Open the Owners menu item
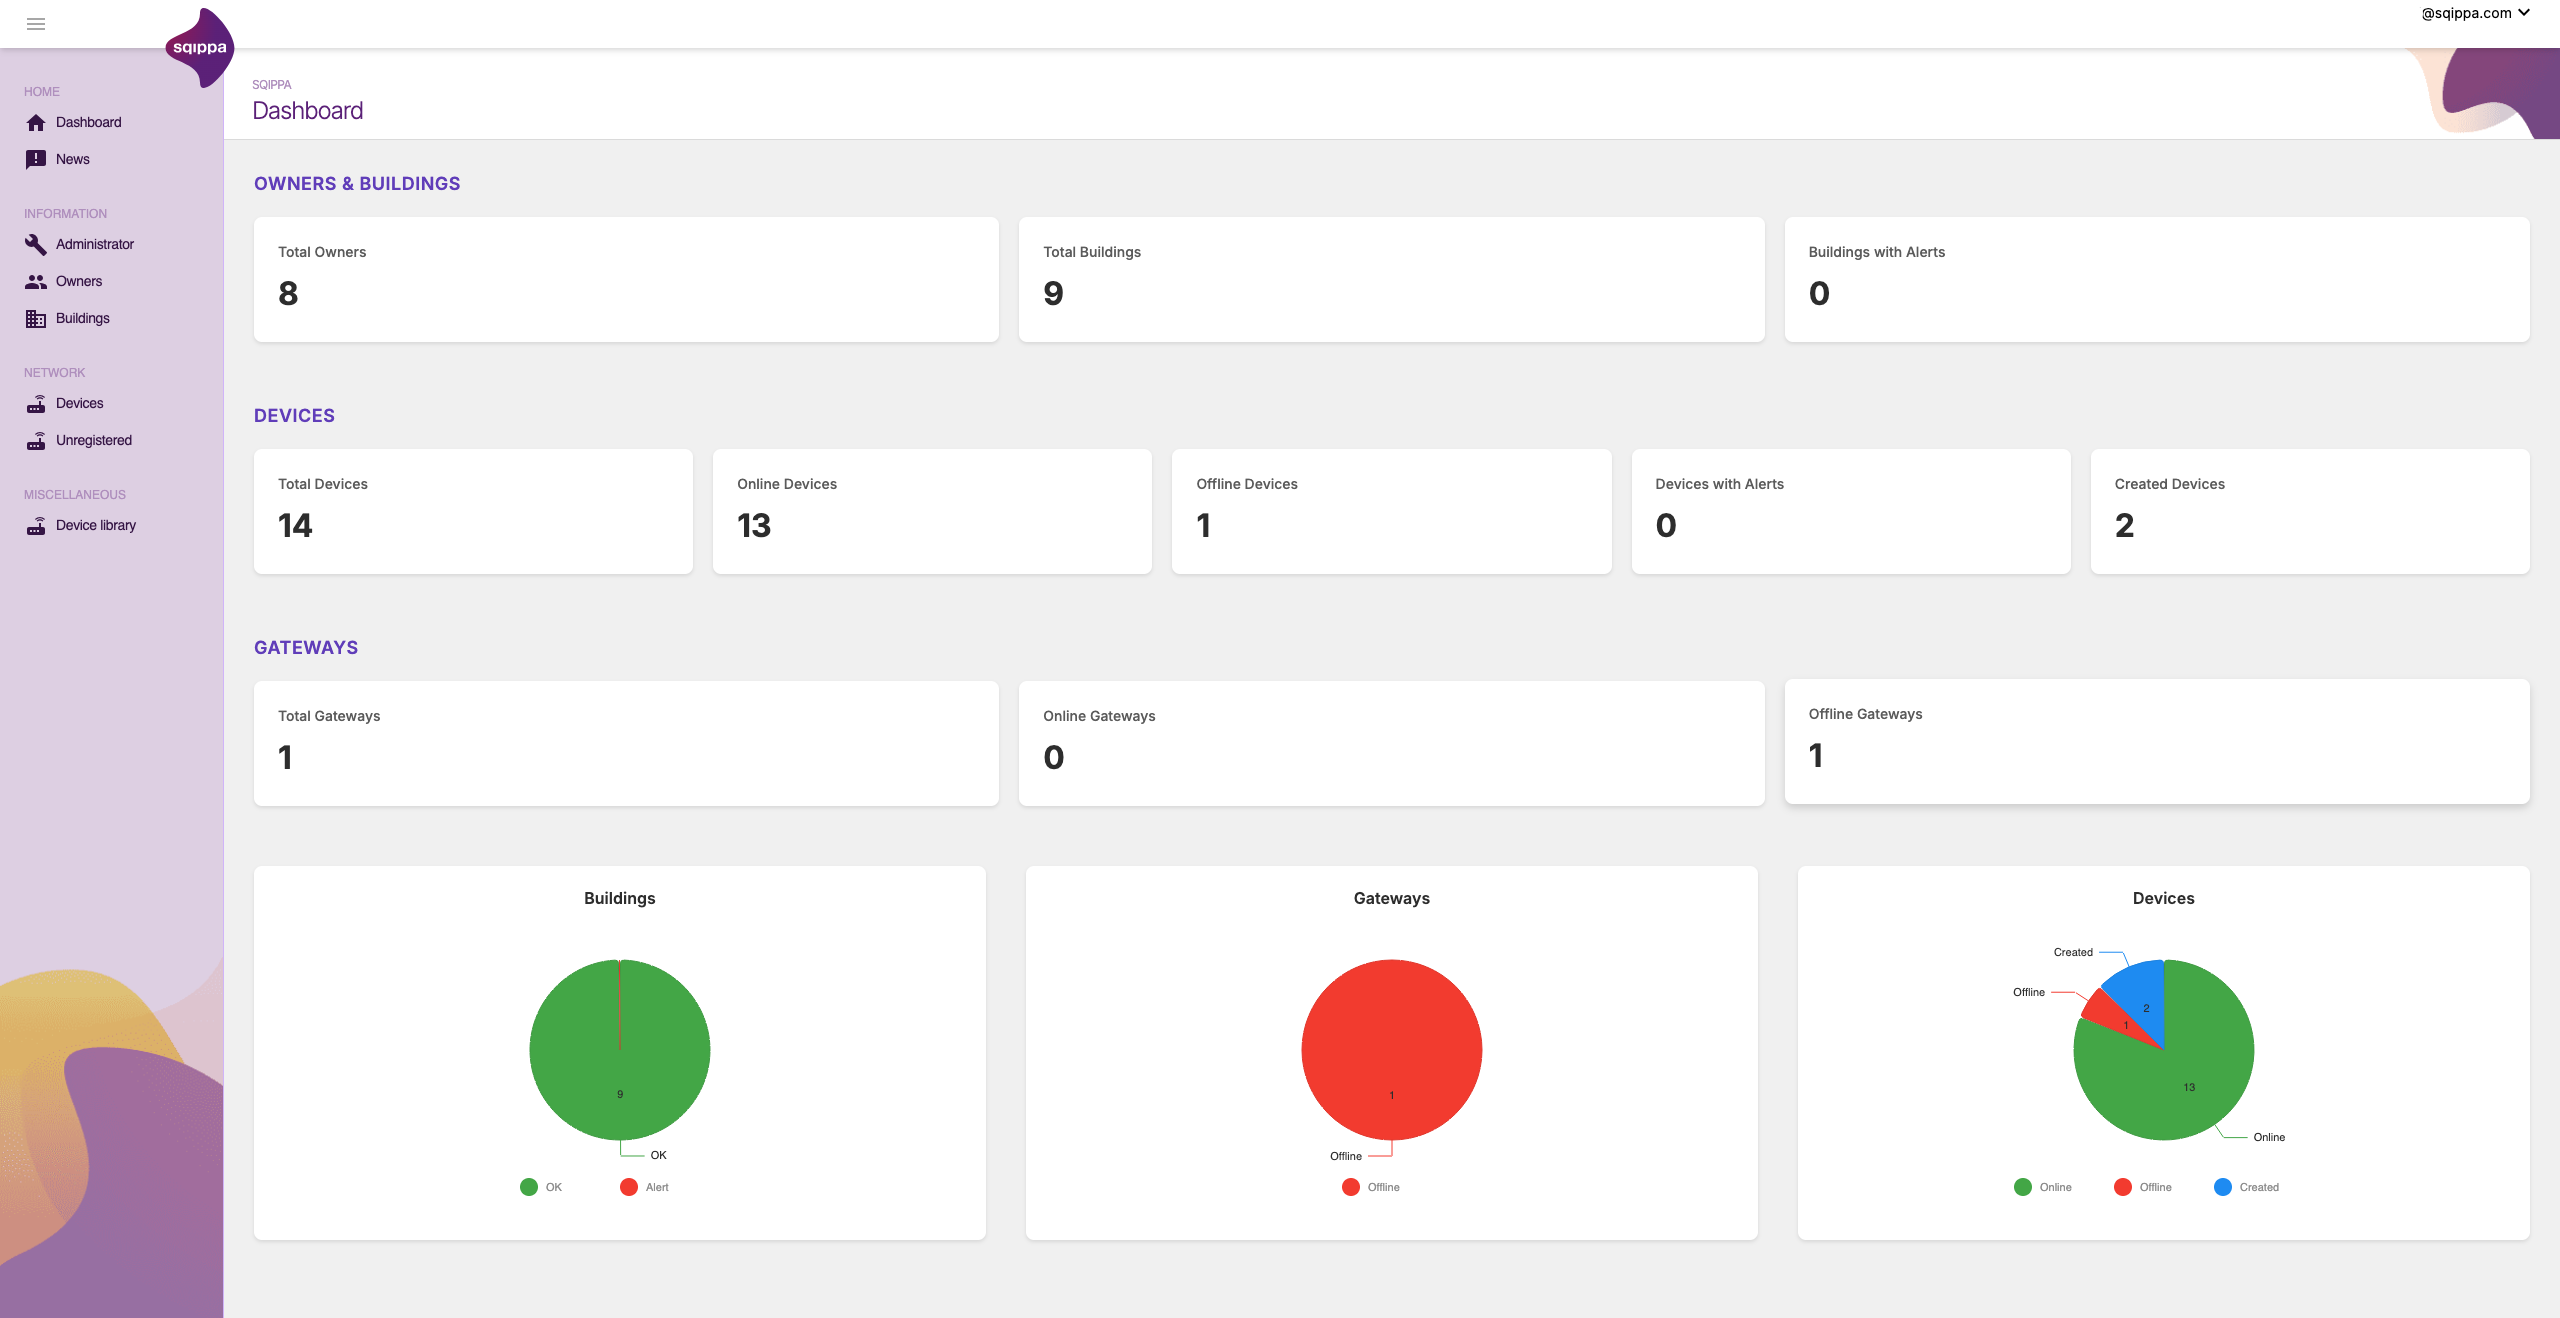The height and width of the screenshot is (1318, 2560). [79, 282]
